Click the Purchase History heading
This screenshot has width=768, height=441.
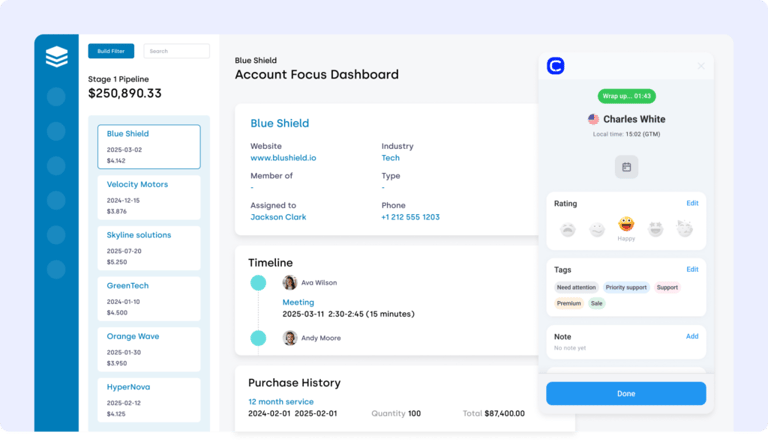294,383
